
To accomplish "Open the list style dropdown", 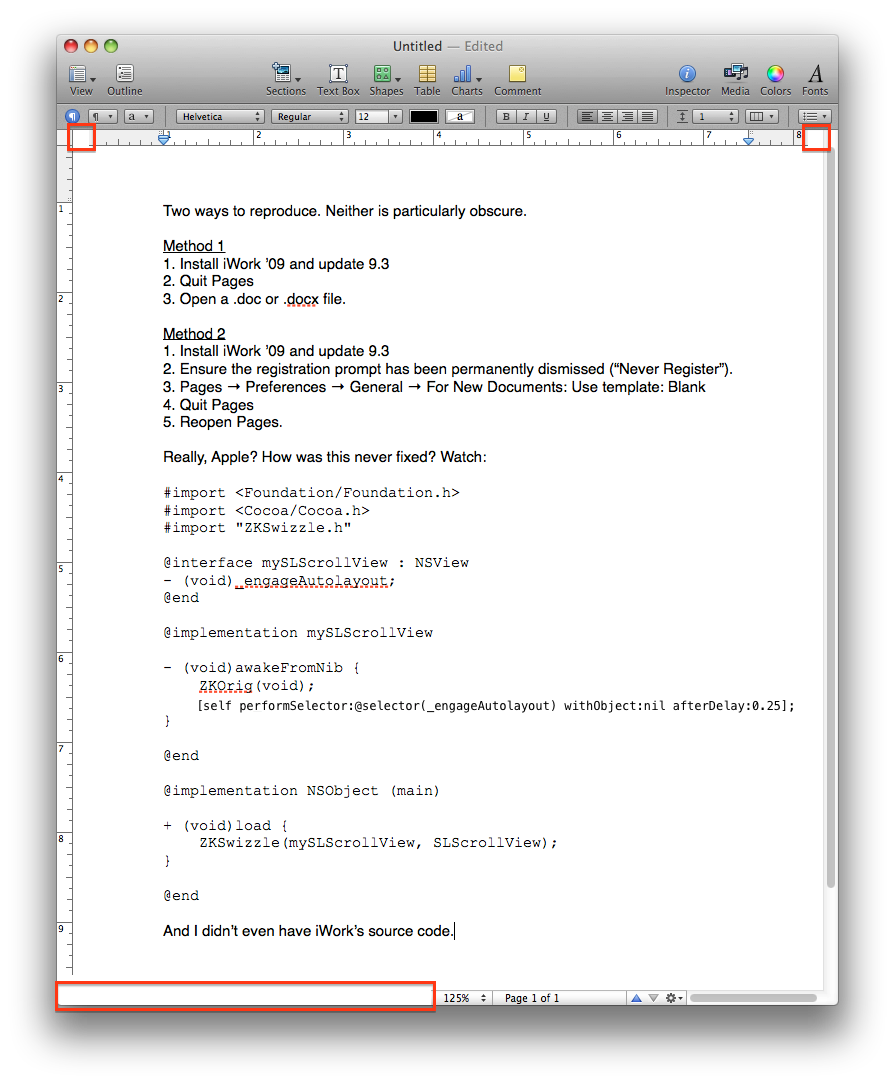I will click(x=814, y=117).
